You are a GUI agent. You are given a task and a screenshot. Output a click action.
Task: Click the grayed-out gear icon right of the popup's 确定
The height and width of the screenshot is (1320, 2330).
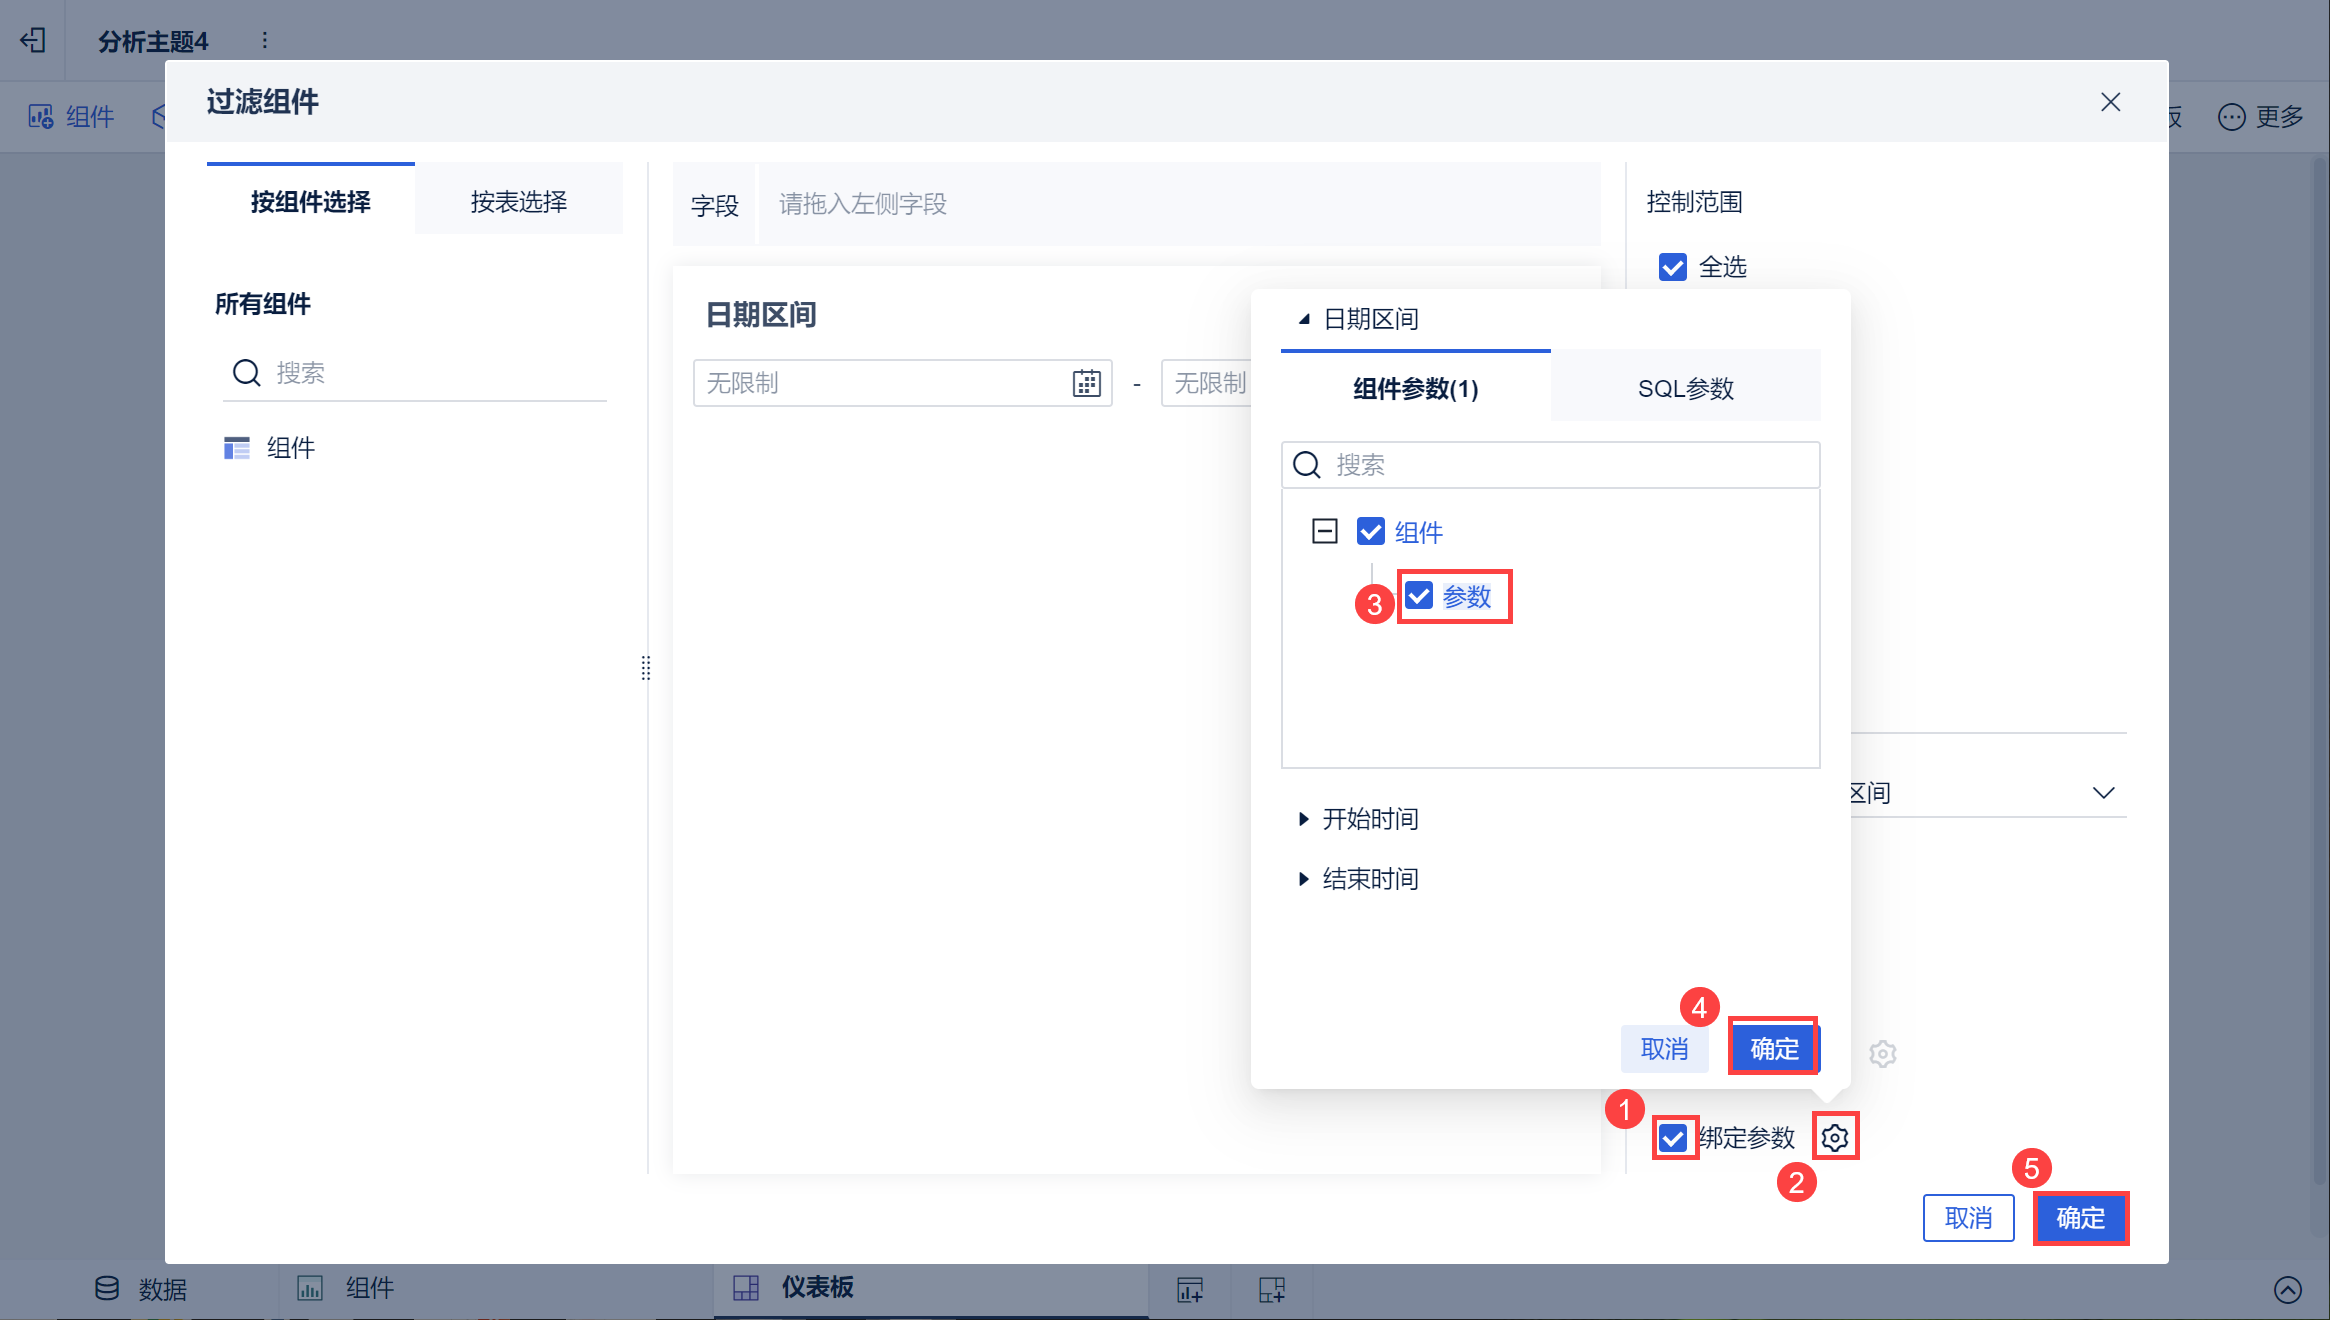pos(1882,1053)
